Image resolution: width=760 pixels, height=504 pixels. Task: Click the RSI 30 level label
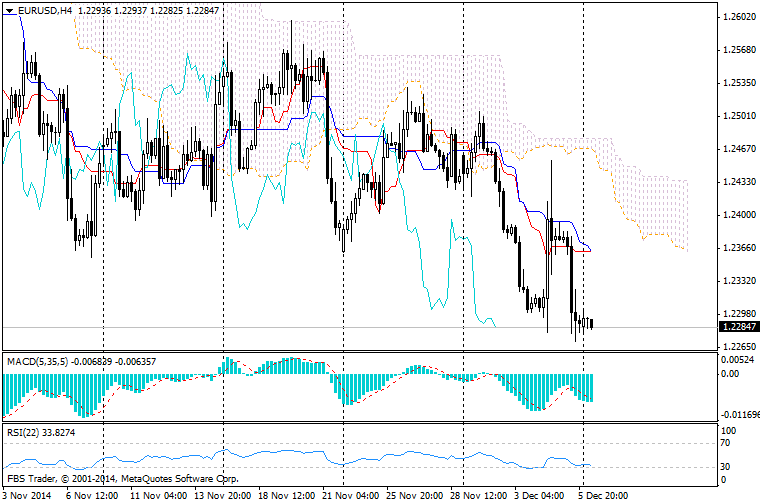click(726, 467)
